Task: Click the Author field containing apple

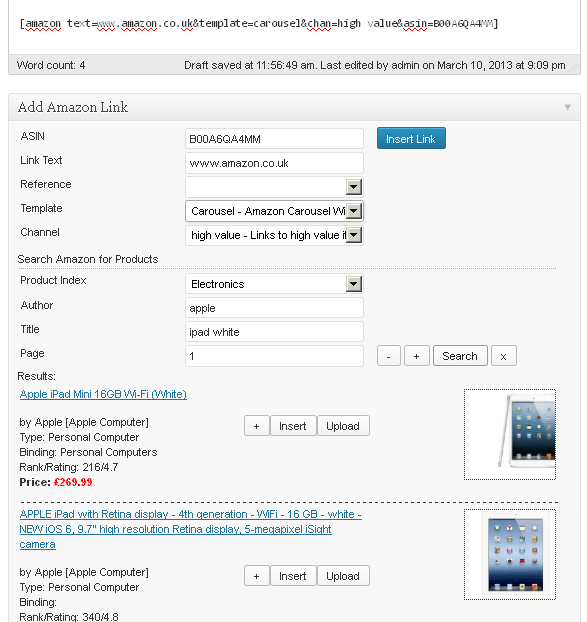Action: pos(274,308)
